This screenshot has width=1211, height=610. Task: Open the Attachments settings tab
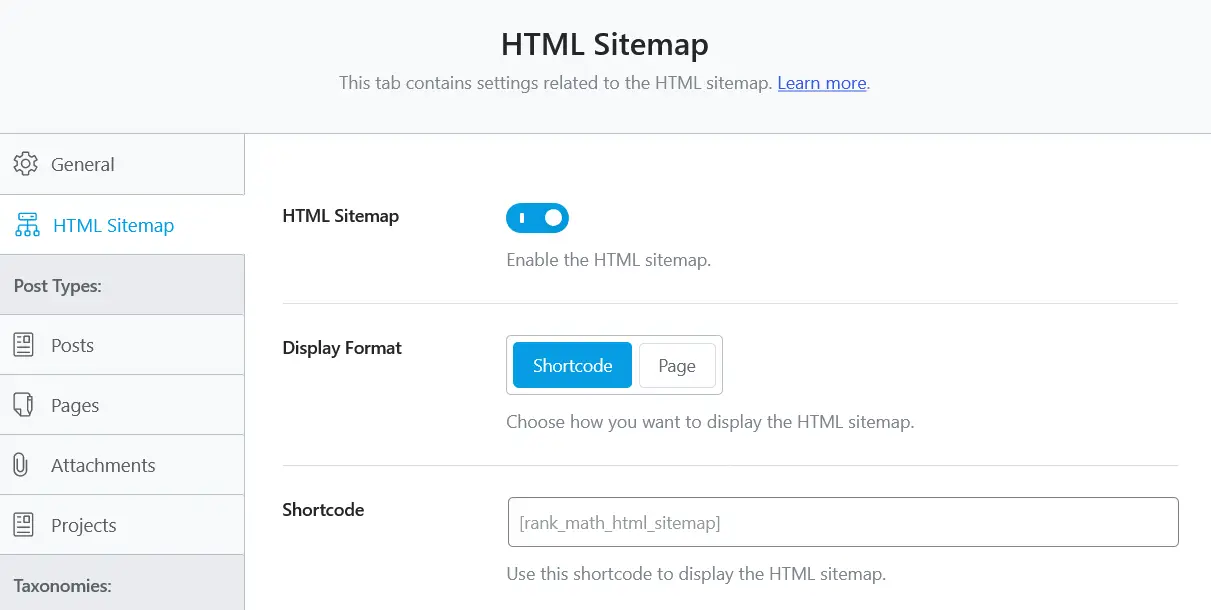point(122,465)
